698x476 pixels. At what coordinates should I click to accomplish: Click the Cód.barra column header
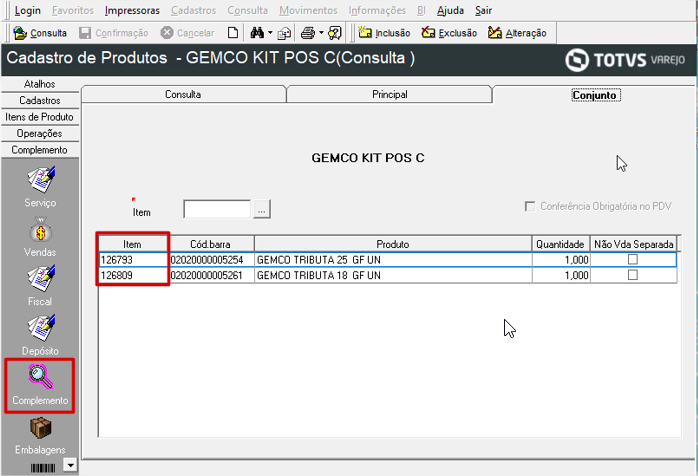[x=211, y=244]
